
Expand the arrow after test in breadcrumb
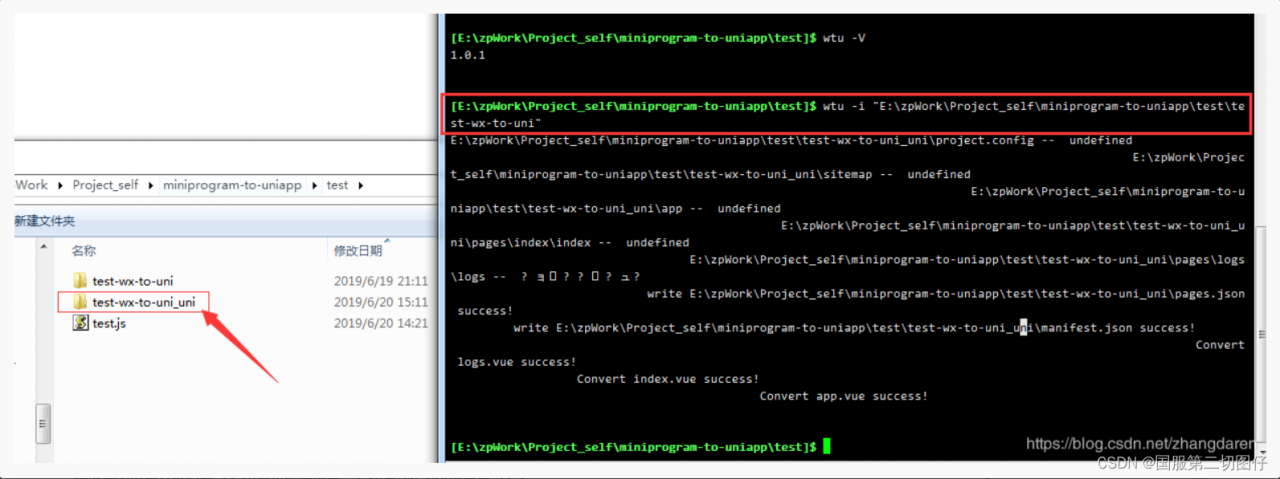pyautogui.click(x=360, y=185)
